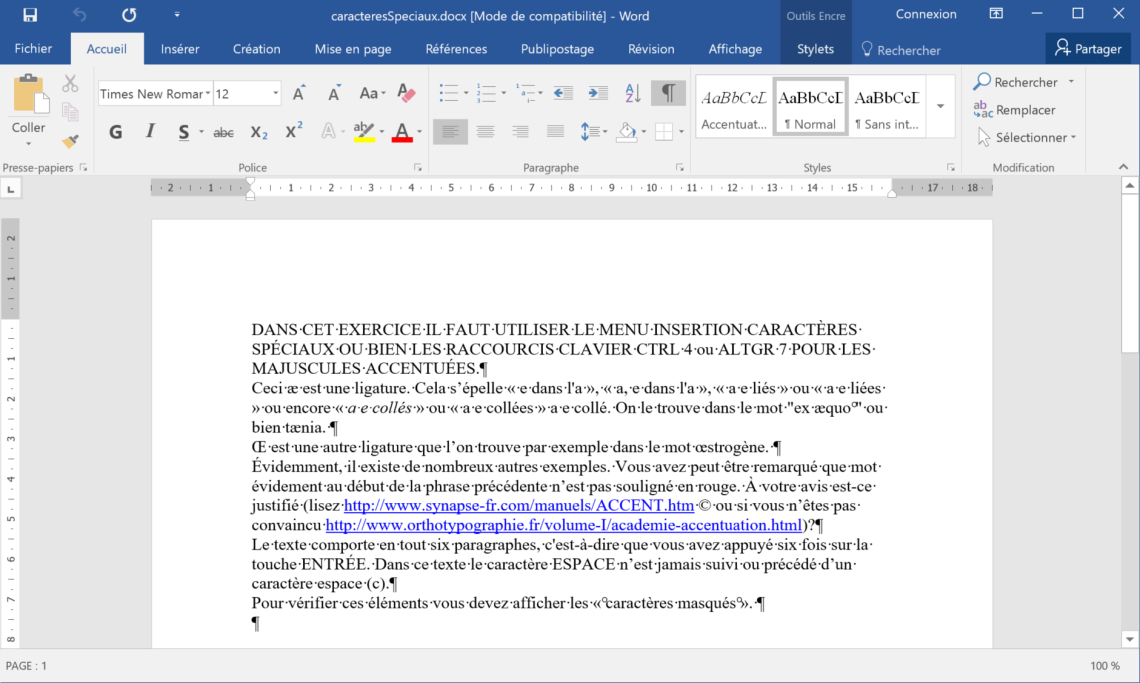Apply the red font color
Viewport: 1140px width, 683px height.
click(402, 132)
